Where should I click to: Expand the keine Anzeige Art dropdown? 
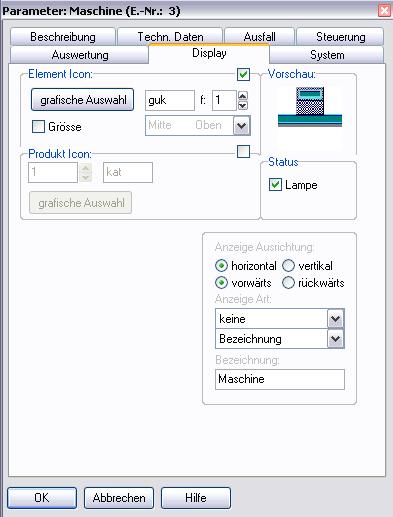(335, 319)
